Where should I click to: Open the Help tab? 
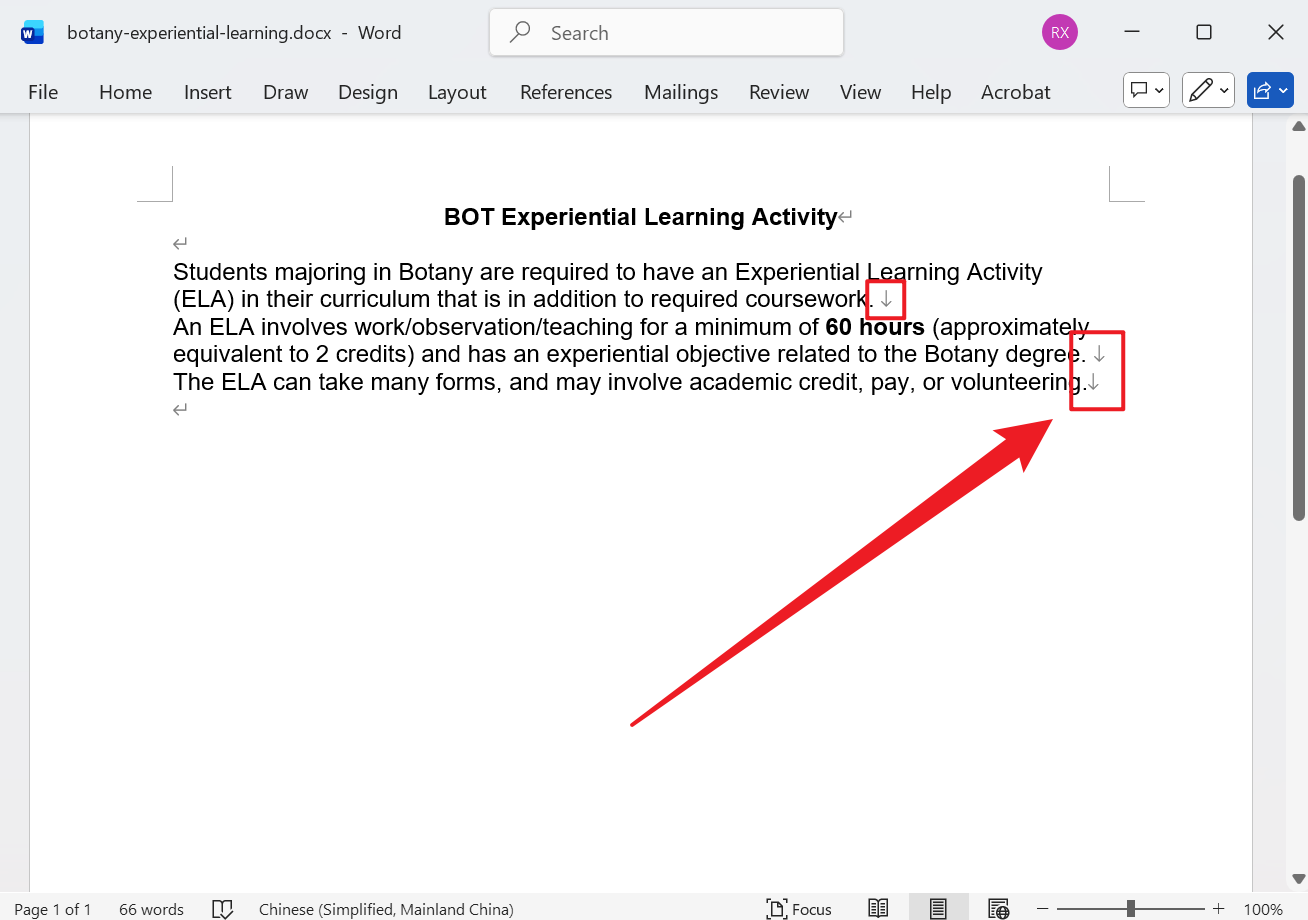[x=931, y=92]
